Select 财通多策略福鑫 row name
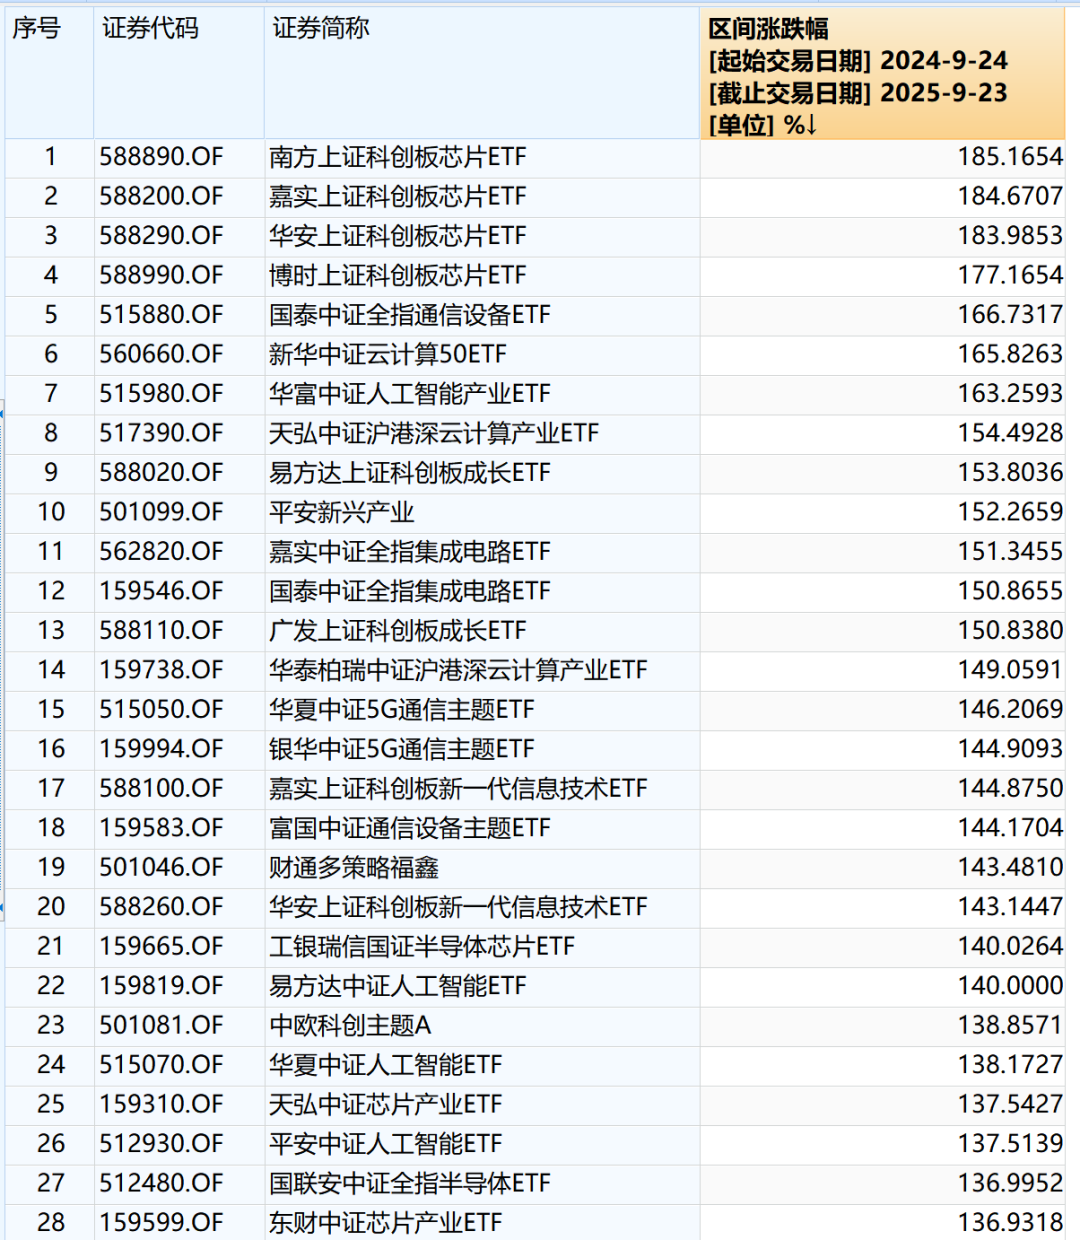The height and width of the screenshot is (1240, 1080). pyautogui.click(x=353, y=868)
